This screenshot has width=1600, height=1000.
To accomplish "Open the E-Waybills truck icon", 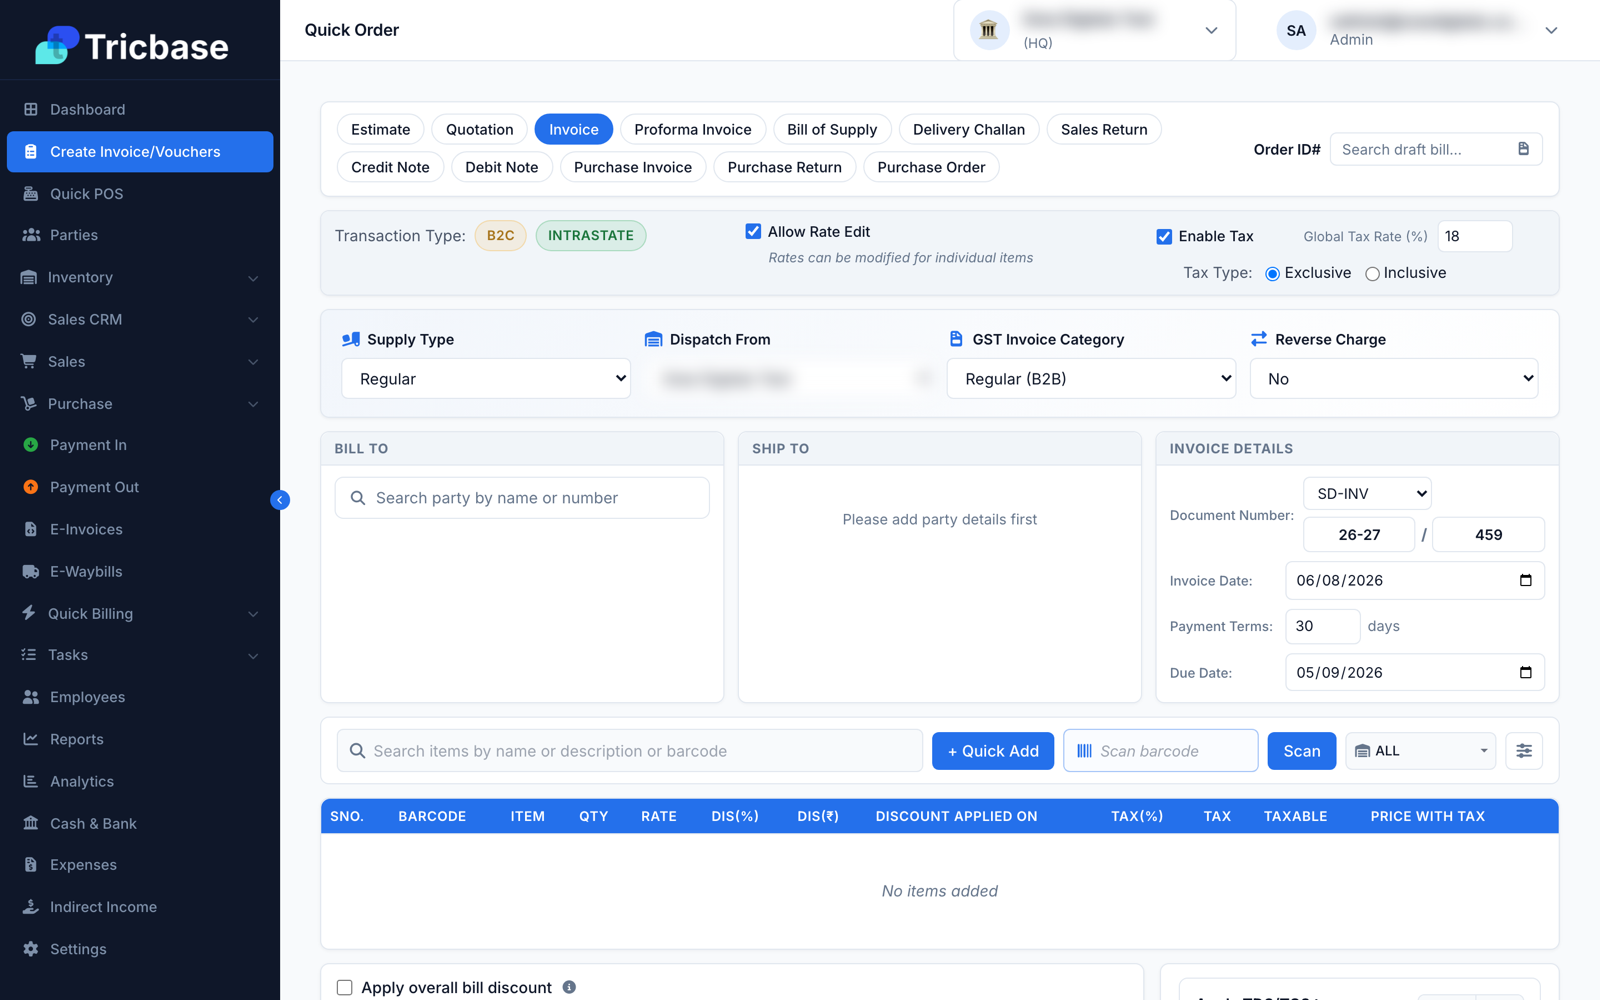I will click(31, 571).
